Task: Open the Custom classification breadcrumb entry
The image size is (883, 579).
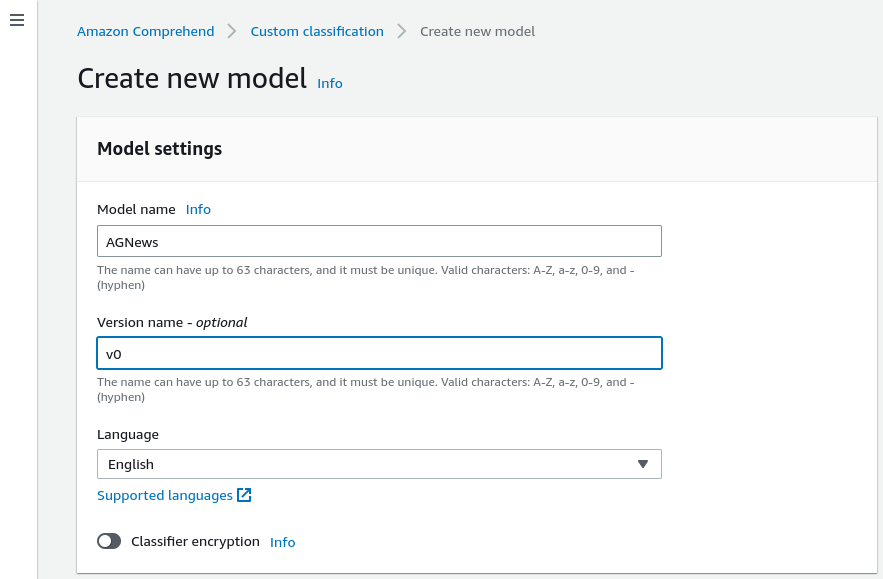Action: (x=317, y=31)
